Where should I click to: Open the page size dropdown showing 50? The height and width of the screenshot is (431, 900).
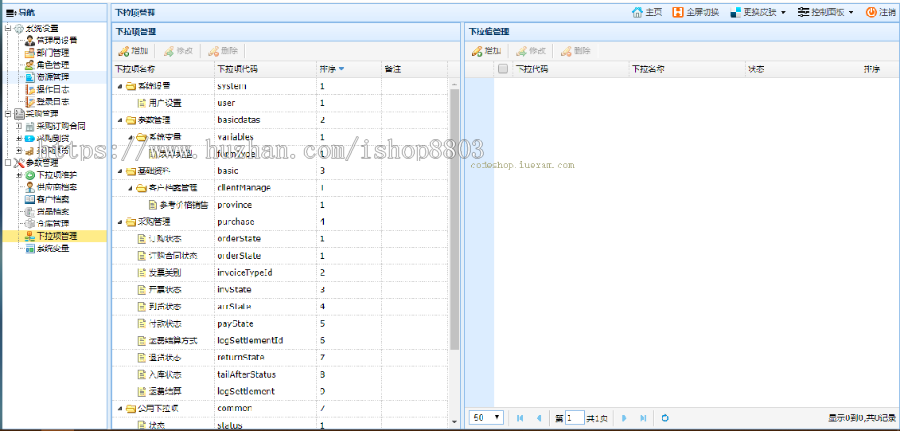point(487,418)
